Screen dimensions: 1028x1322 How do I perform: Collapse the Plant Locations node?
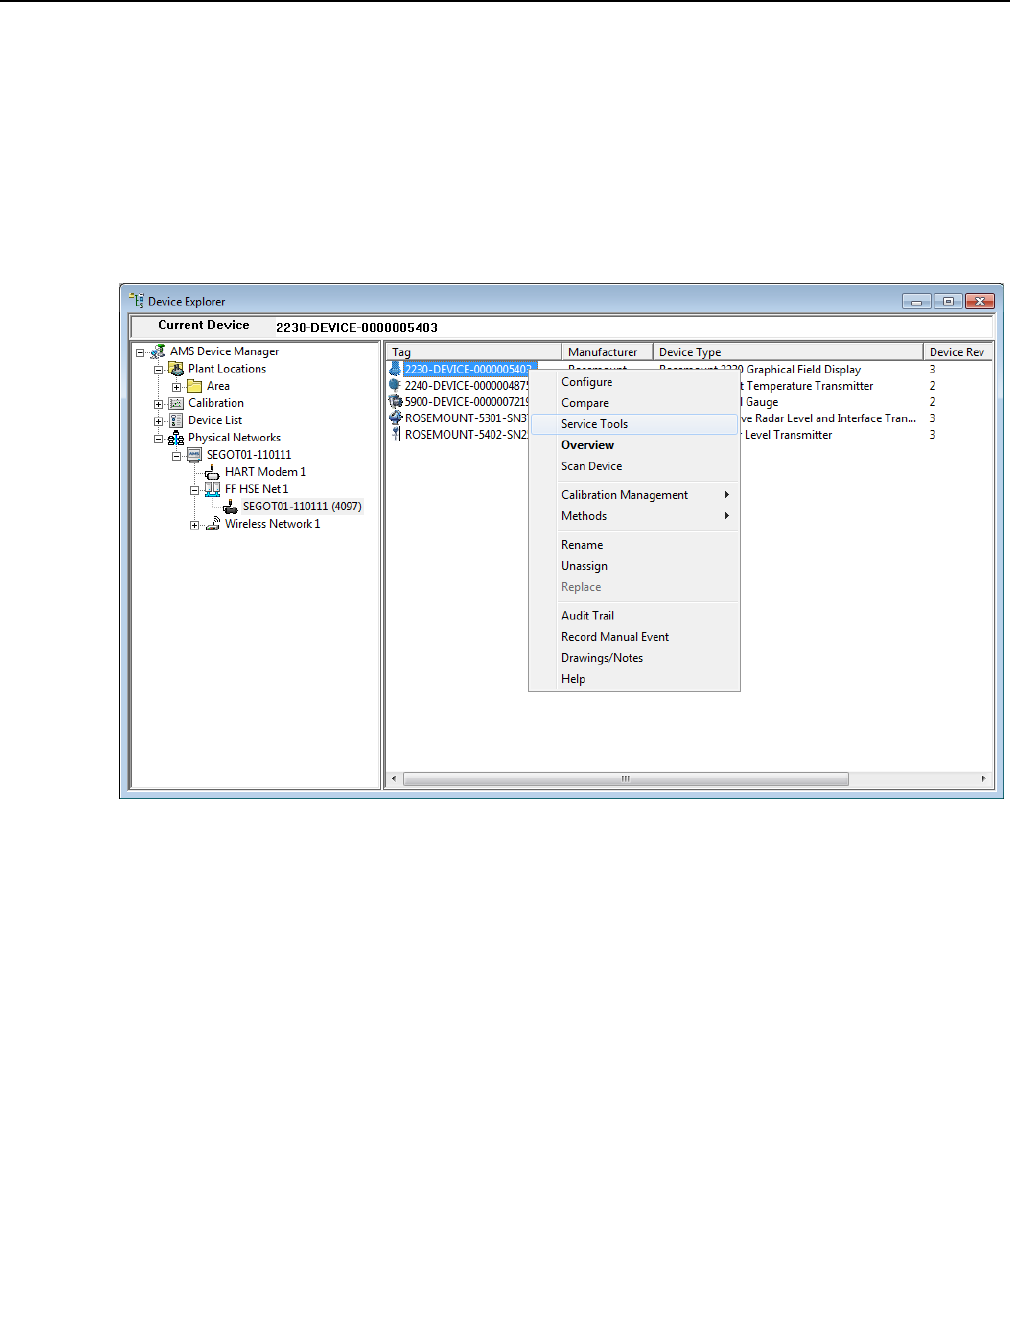(158, 370)
